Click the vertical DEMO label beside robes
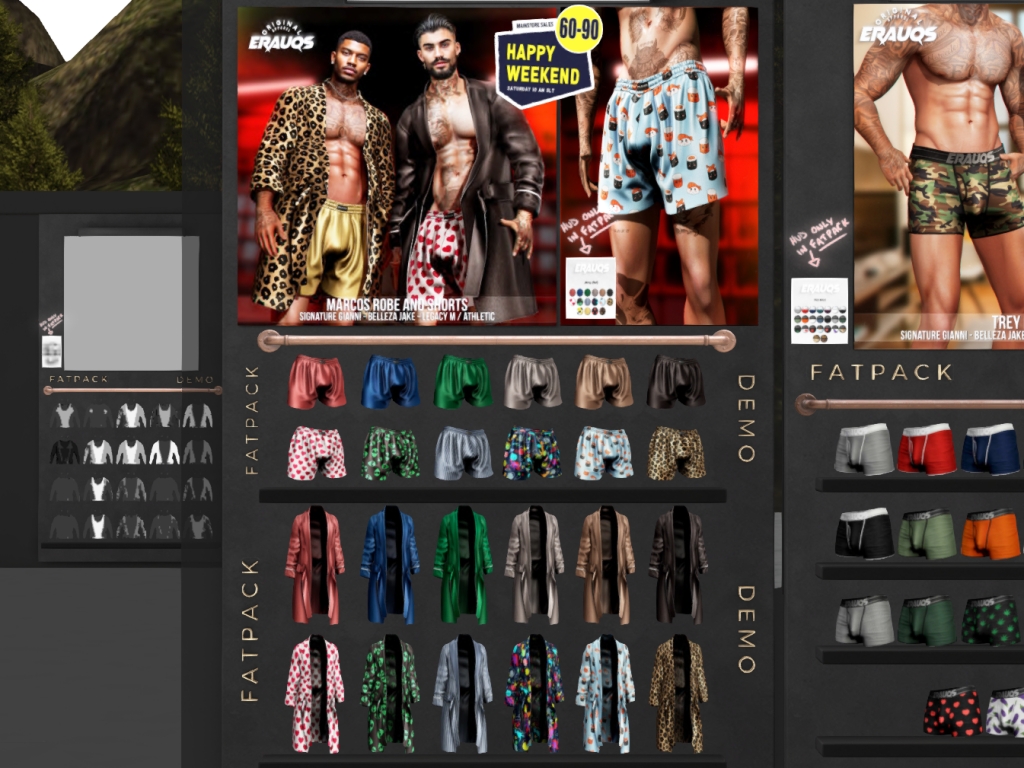 point(746,629)
